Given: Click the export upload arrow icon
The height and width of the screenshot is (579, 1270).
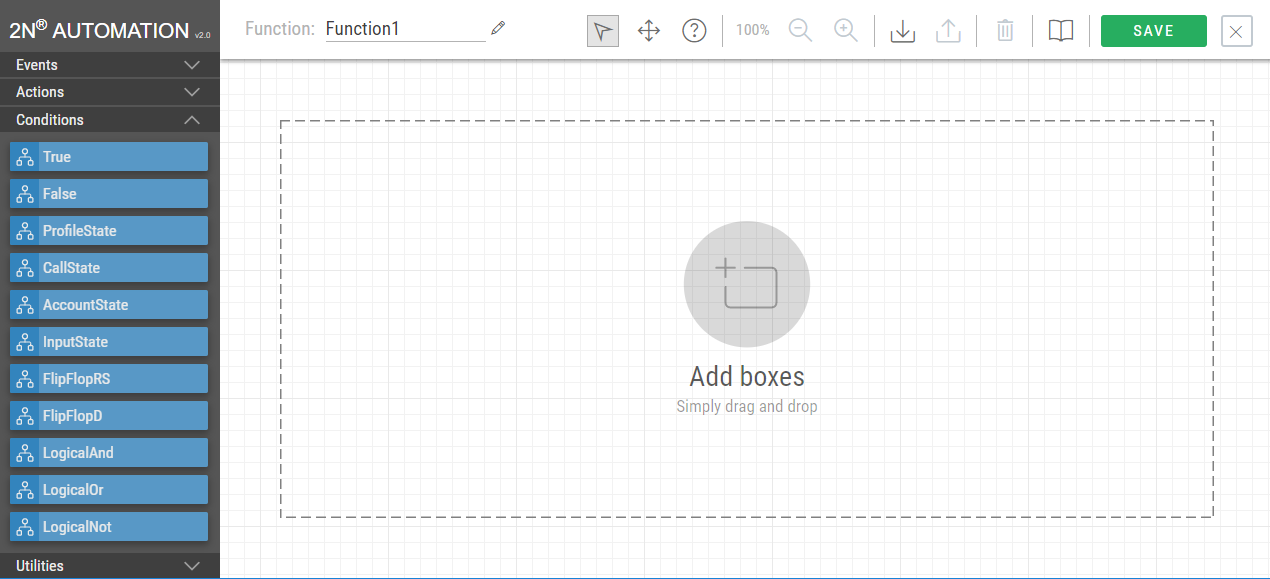Looking at the screenshot, I should tap(948, 31).
